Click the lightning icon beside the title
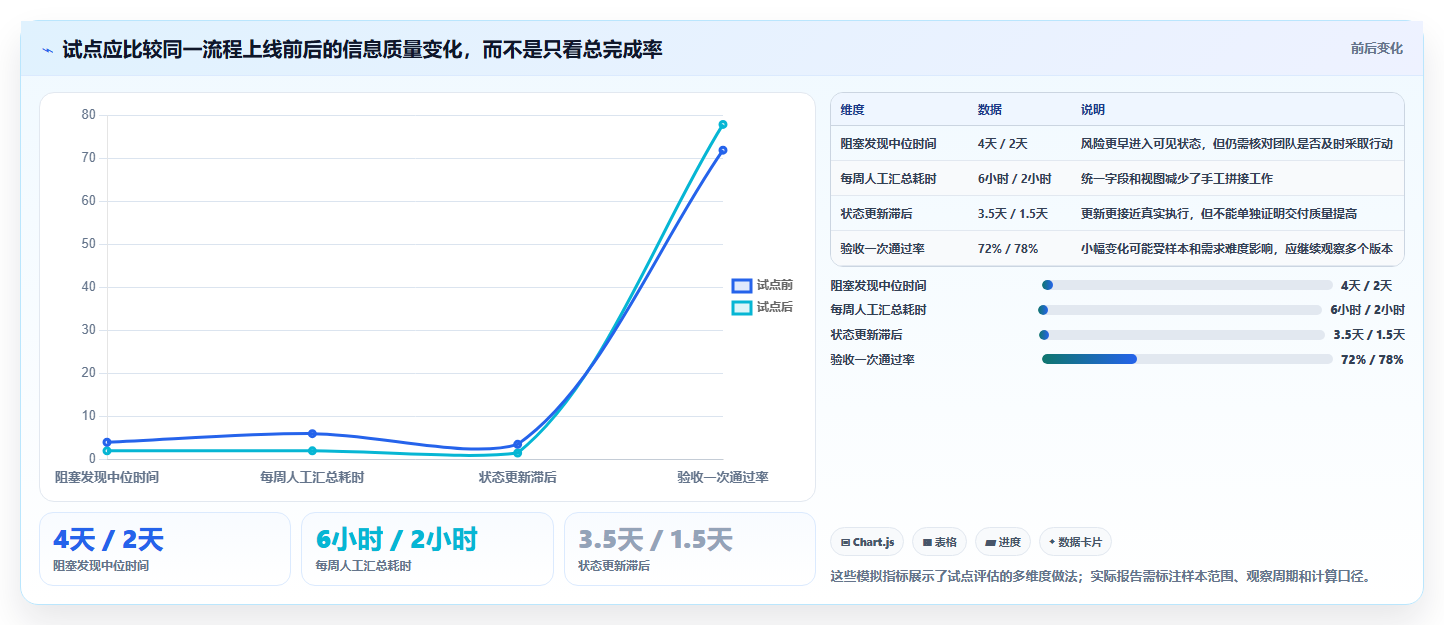The height and width of the screenshot is (625, 1444). point(48,50)
